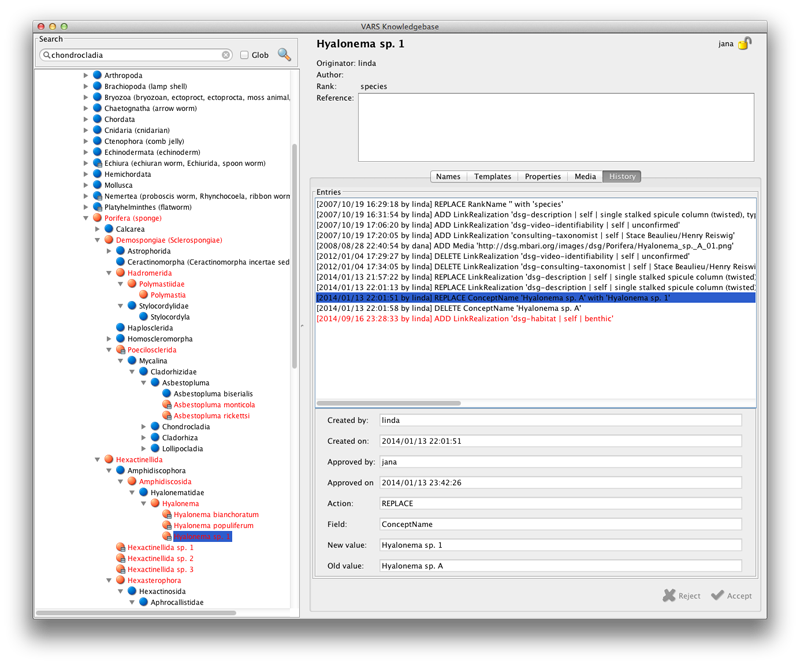Click the Mollusca concept icon
800x665 pixels.
(x=97, y=185)
